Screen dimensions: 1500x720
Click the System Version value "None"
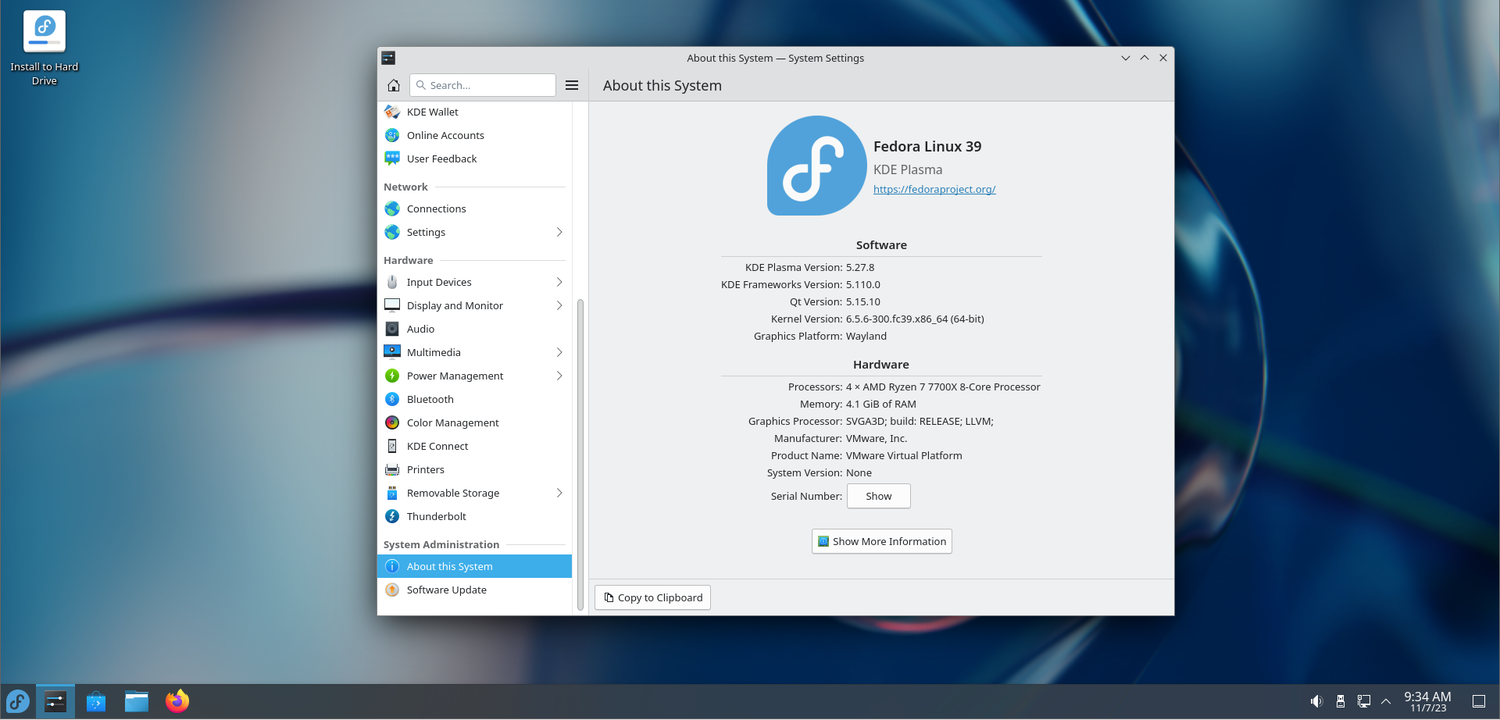859,473
